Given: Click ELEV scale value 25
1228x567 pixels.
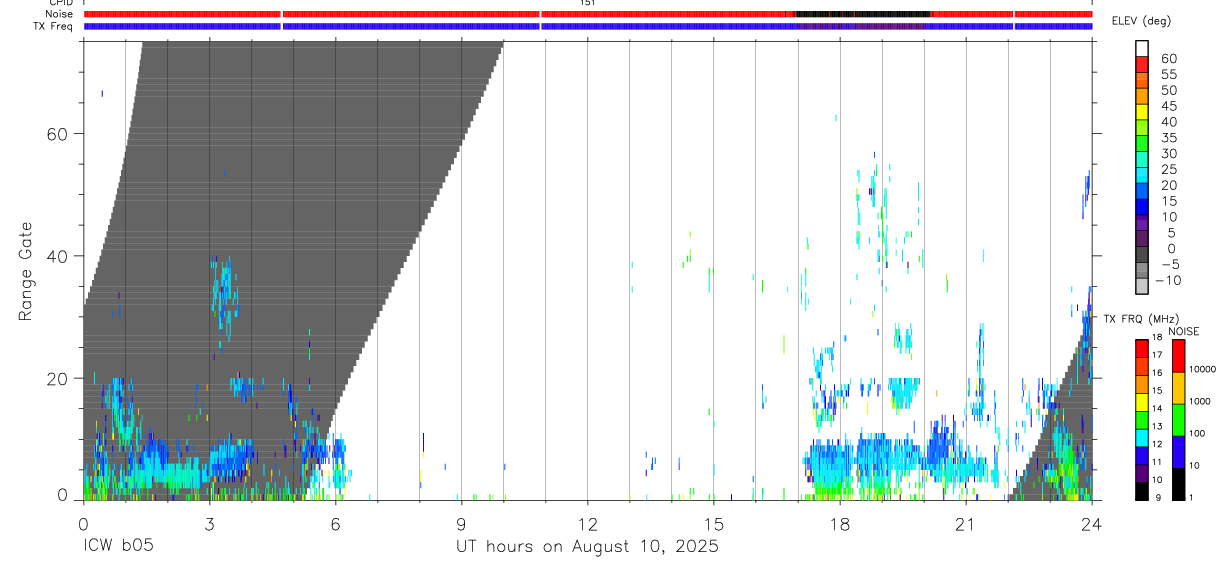Looking at the screenshot, I should (1168, 169).
